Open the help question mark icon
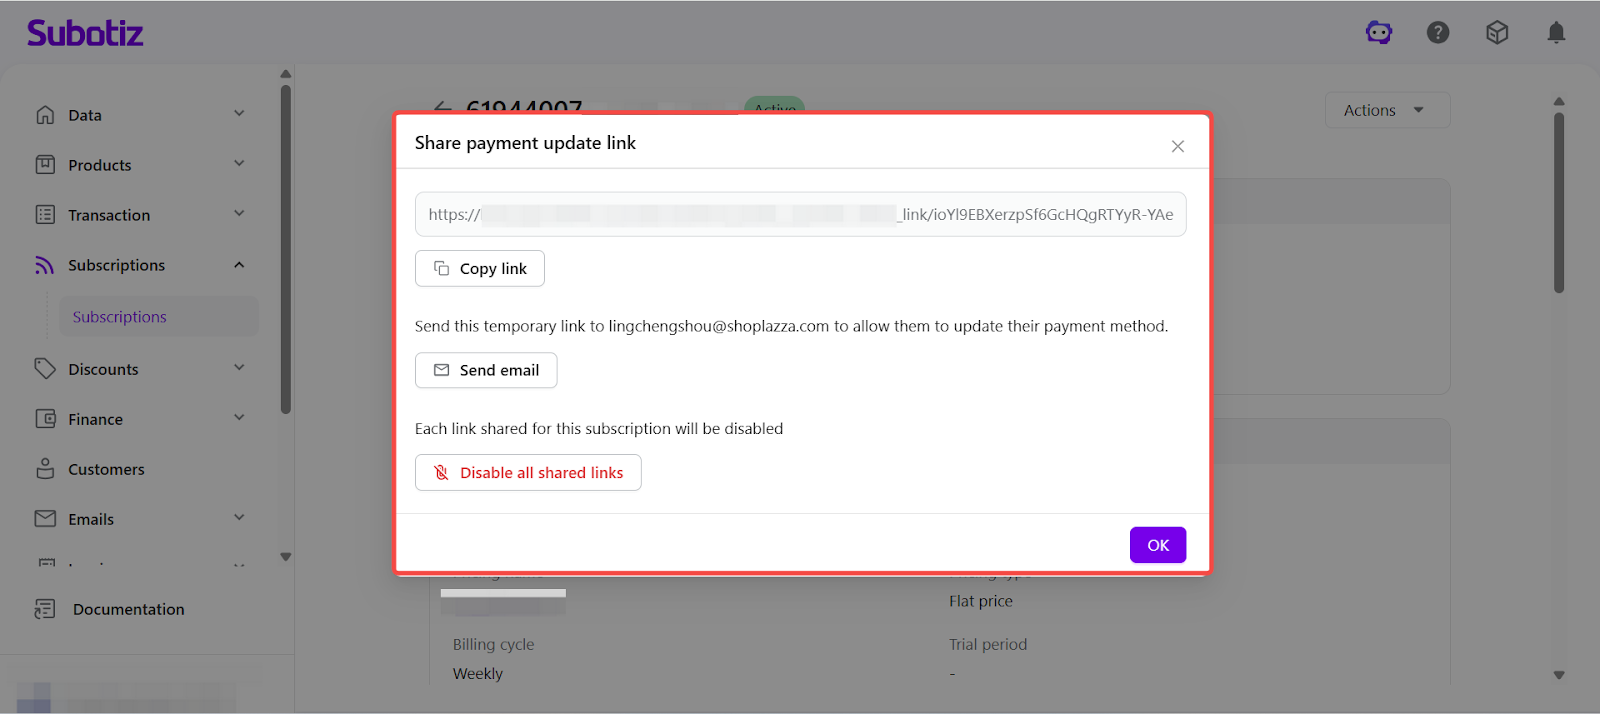 click(1438, 33)
